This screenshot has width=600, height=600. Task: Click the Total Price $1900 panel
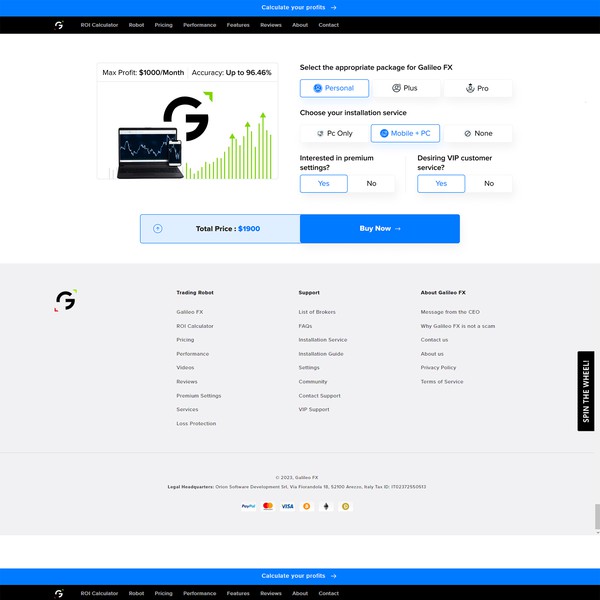click(220, 228)
